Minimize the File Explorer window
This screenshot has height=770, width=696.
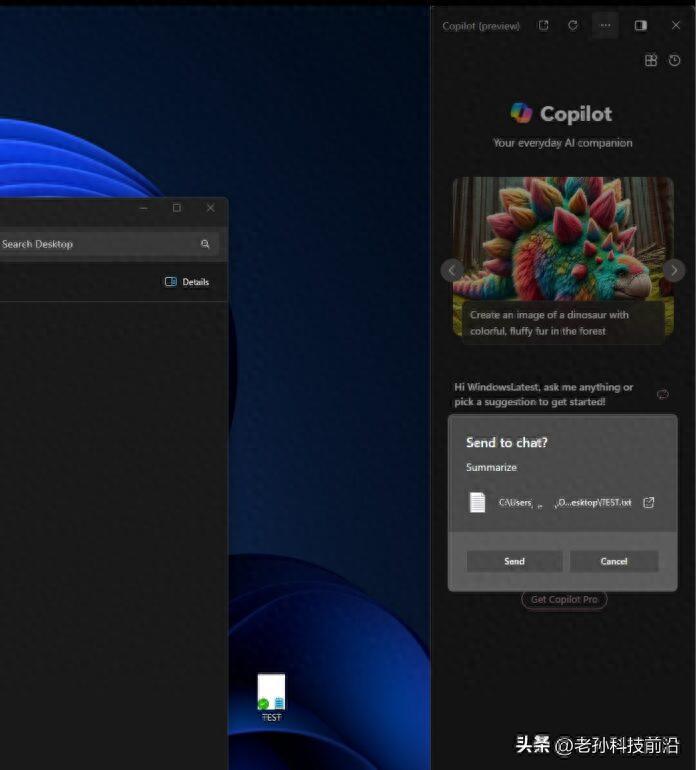[143, 208]
